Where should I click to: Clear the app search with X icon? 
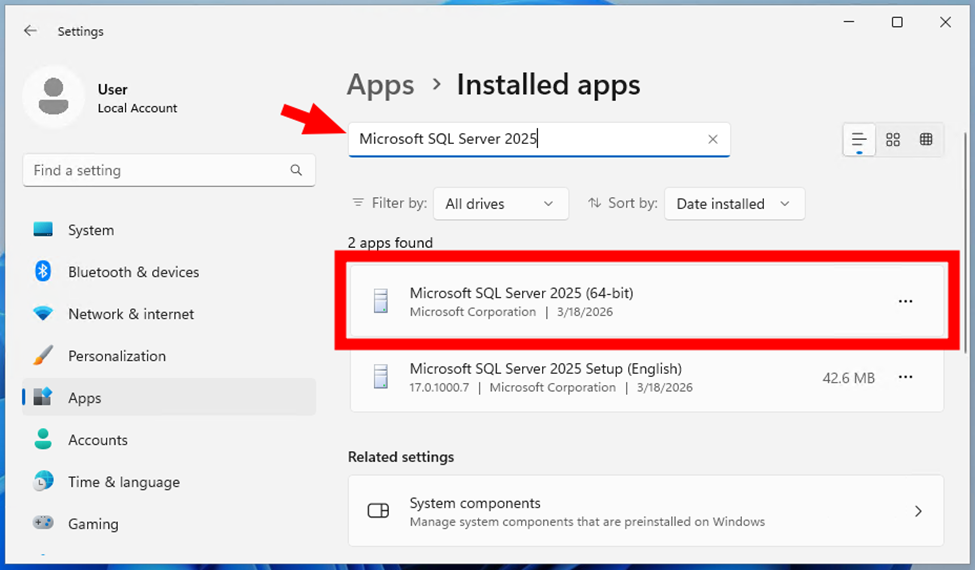(713, 140)
